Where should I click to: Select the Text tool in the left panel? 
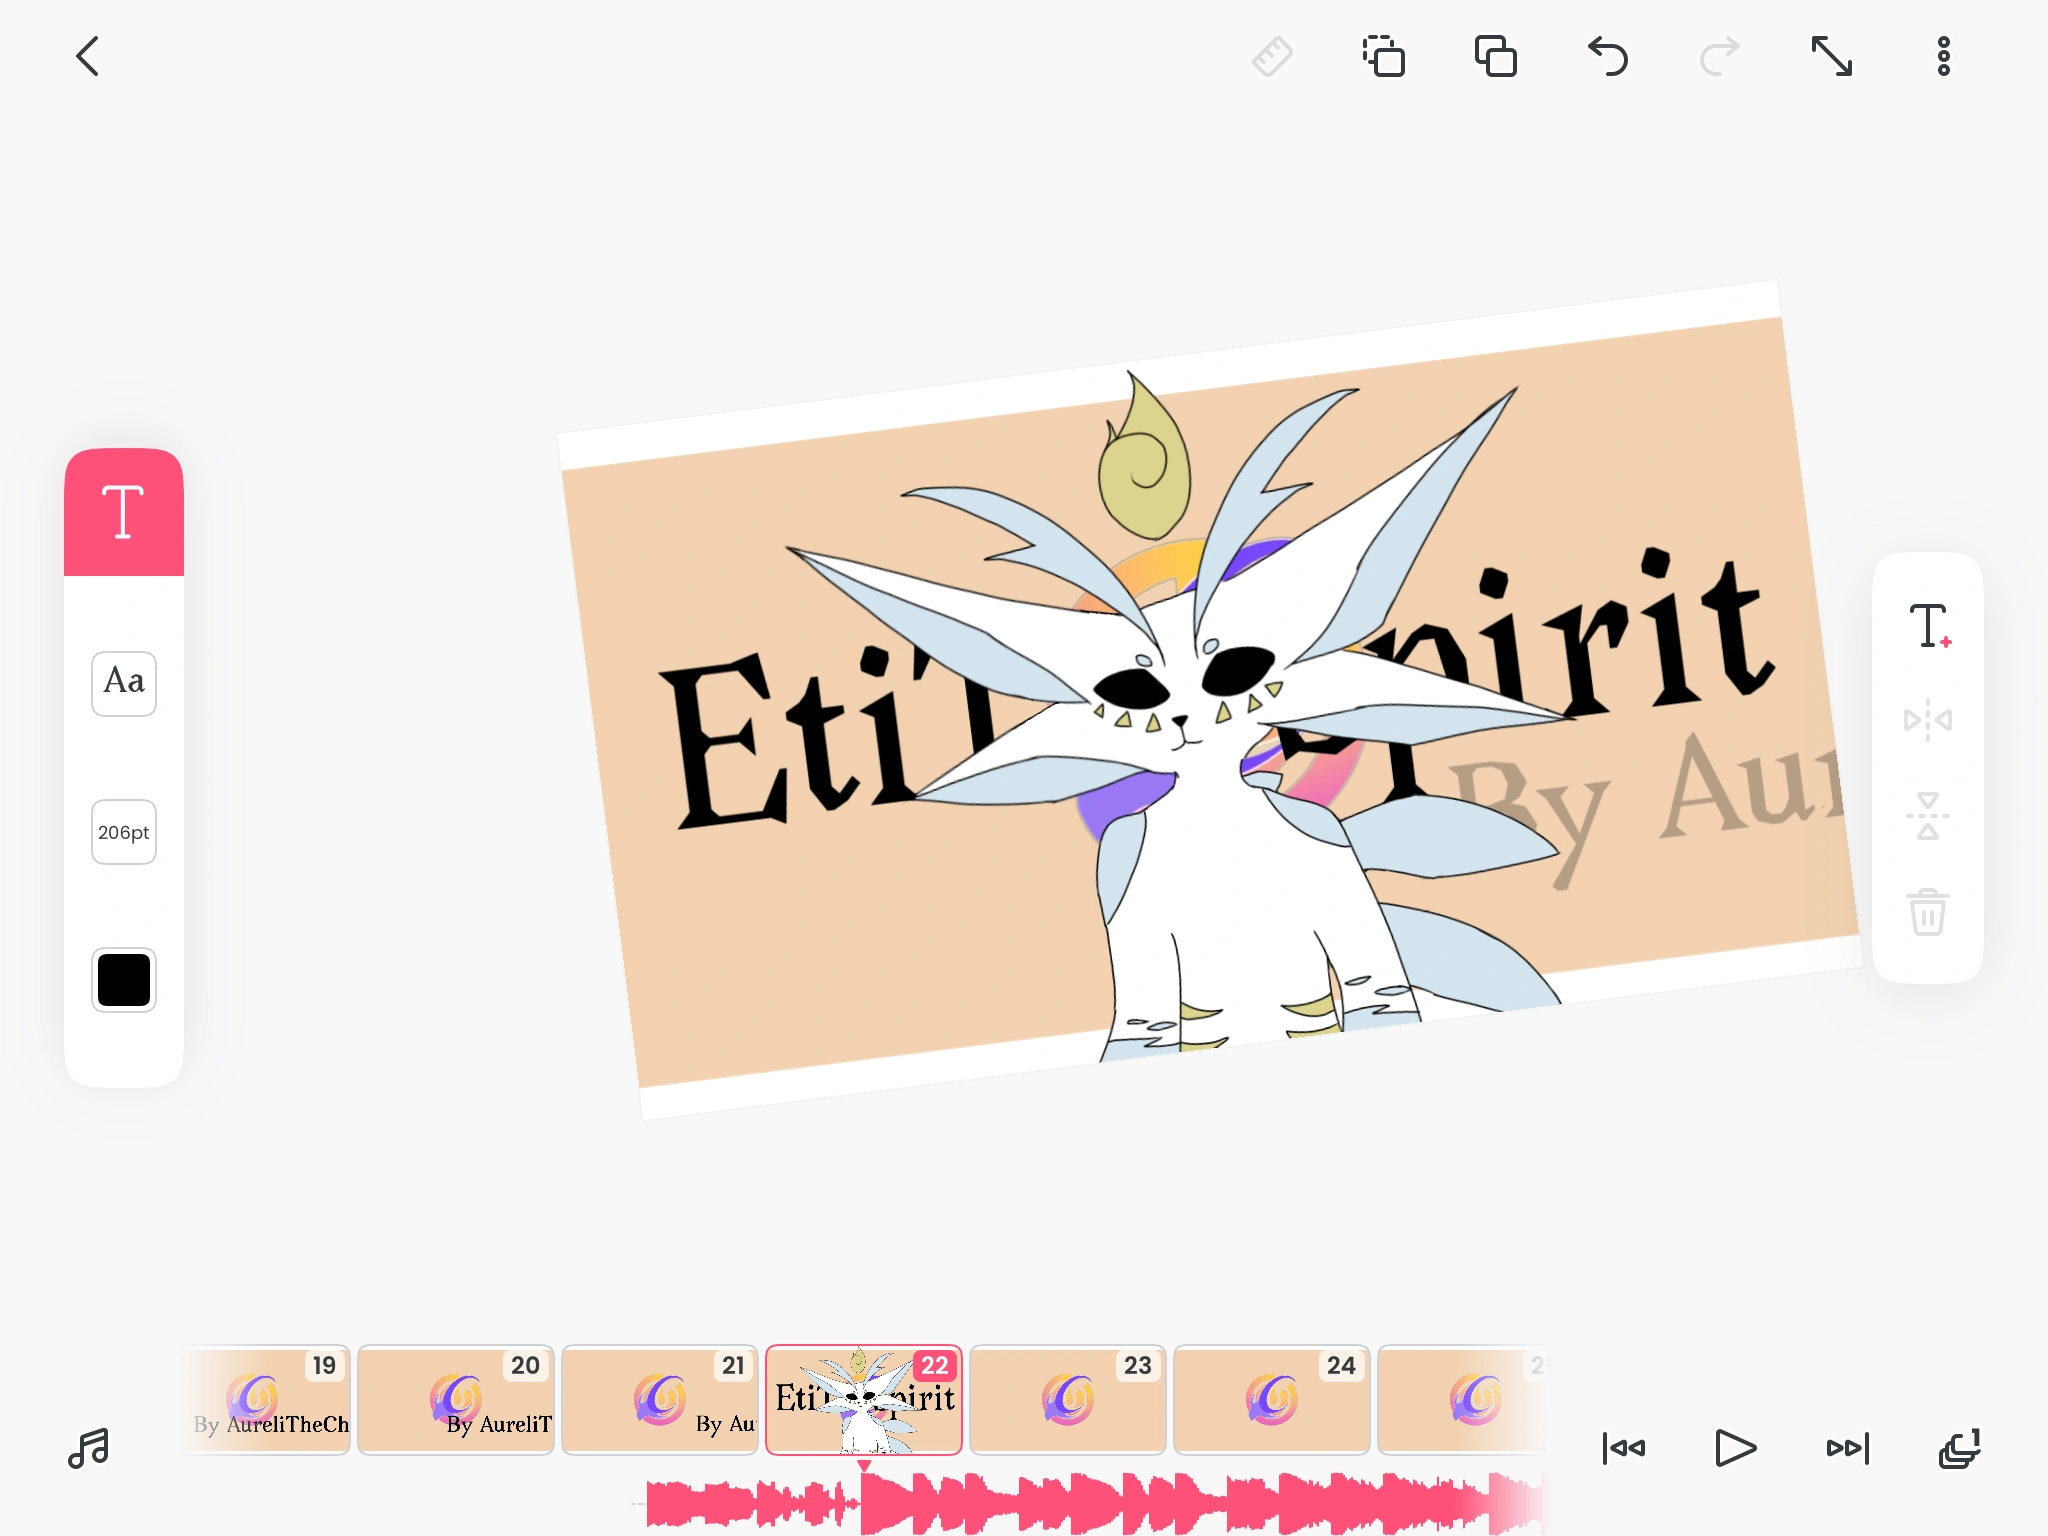tap(123, 512)
